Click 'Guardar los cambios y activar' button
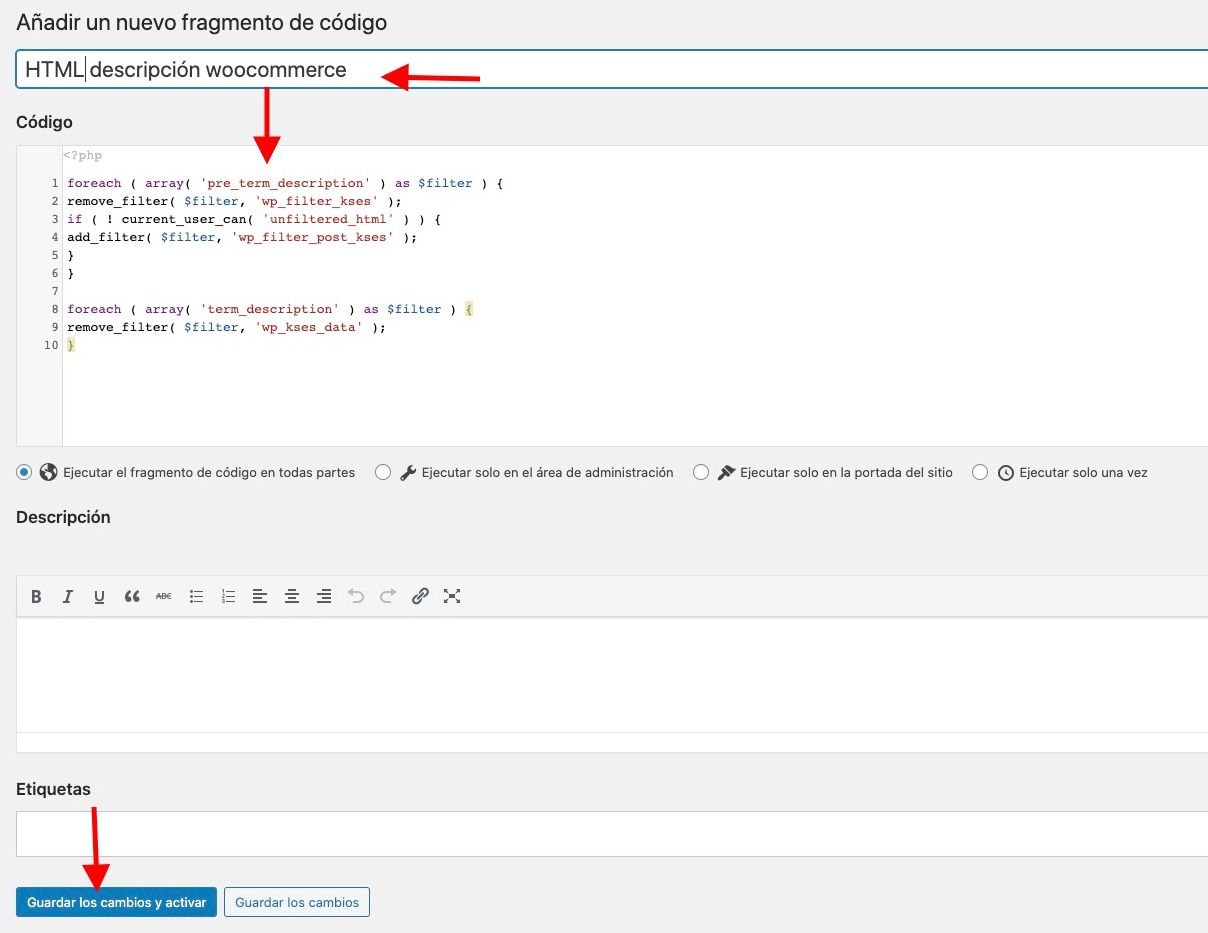 116,902
